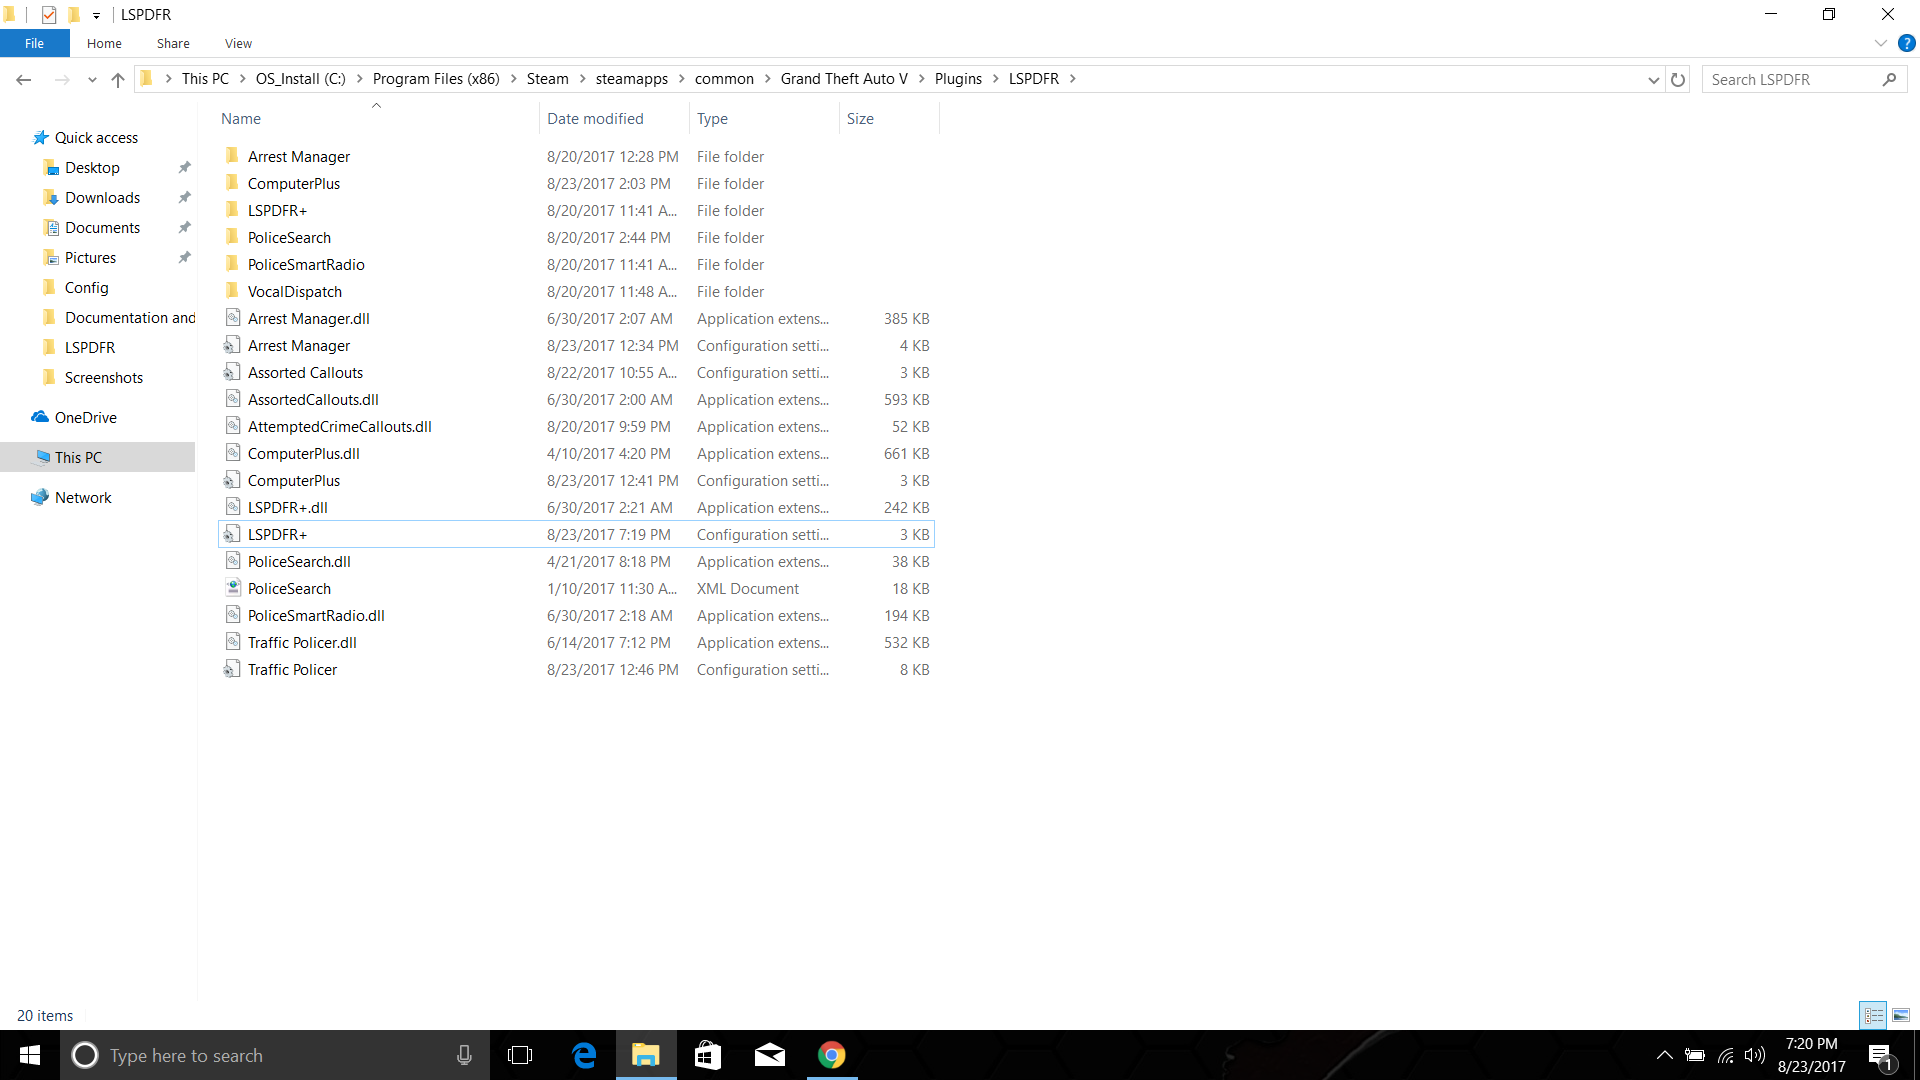Navigate to Grand Theft Auto V breadcrumb
This screenshot has width=1920, height=1080.
[x=844, y=79]
